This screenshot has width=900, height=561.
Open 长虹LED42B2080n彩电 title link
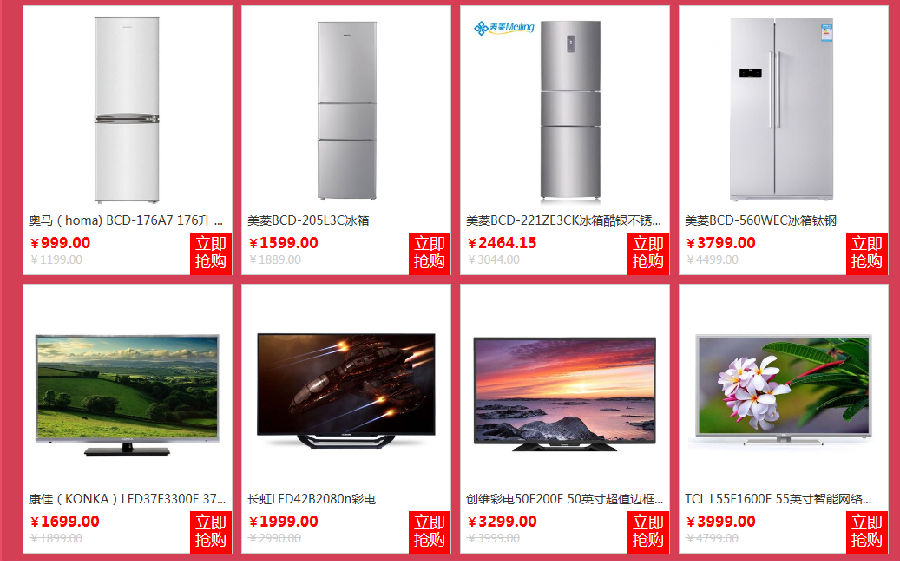[x=312, y=499]
